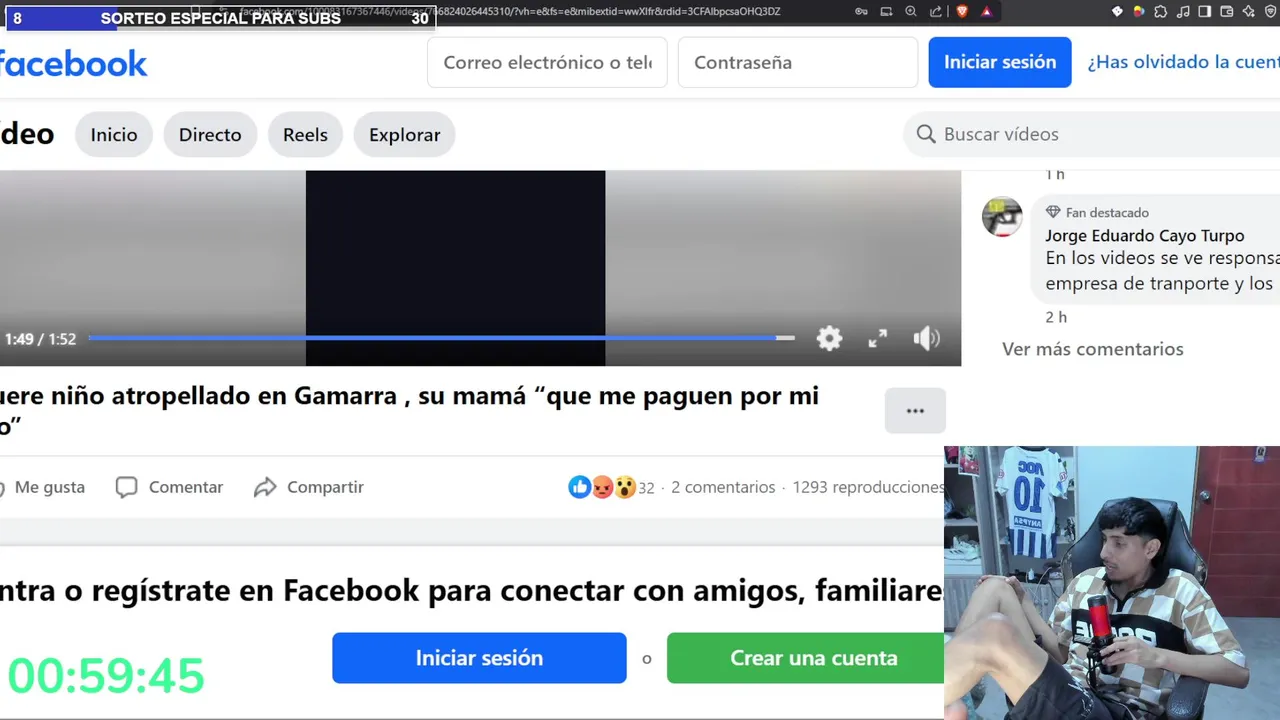The height and width of the screenshot is (720, 1280).
Task: Click the share page icon in address bar
Action: point(936,11)
